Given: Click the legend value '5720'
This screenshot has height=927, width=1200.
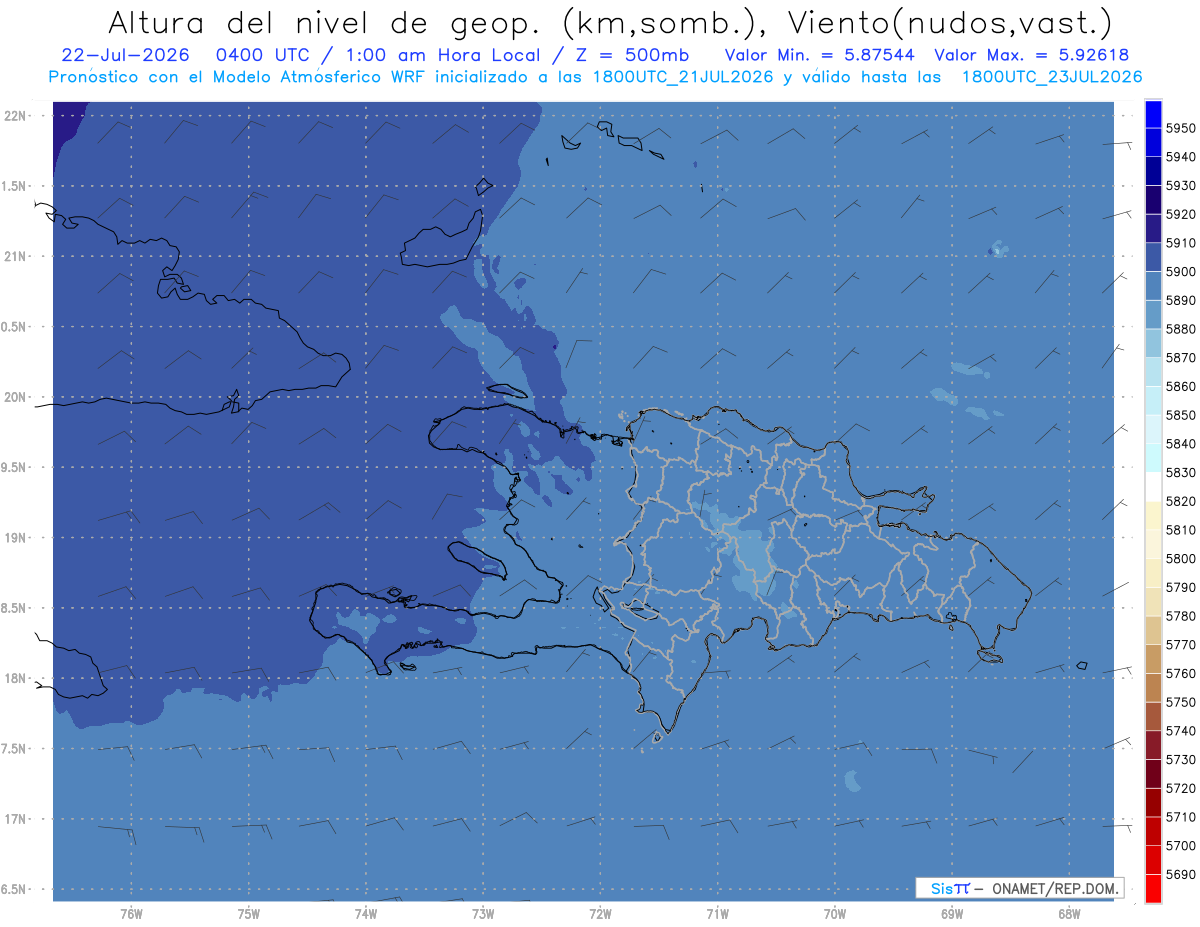Looking at the screenshot, I should click(1180, 788).
